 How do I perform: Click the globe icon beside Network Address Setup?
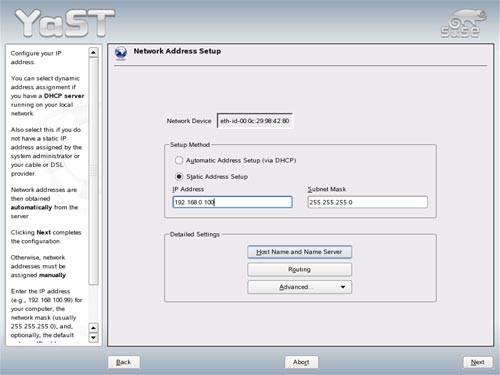(x=121, y=53)
